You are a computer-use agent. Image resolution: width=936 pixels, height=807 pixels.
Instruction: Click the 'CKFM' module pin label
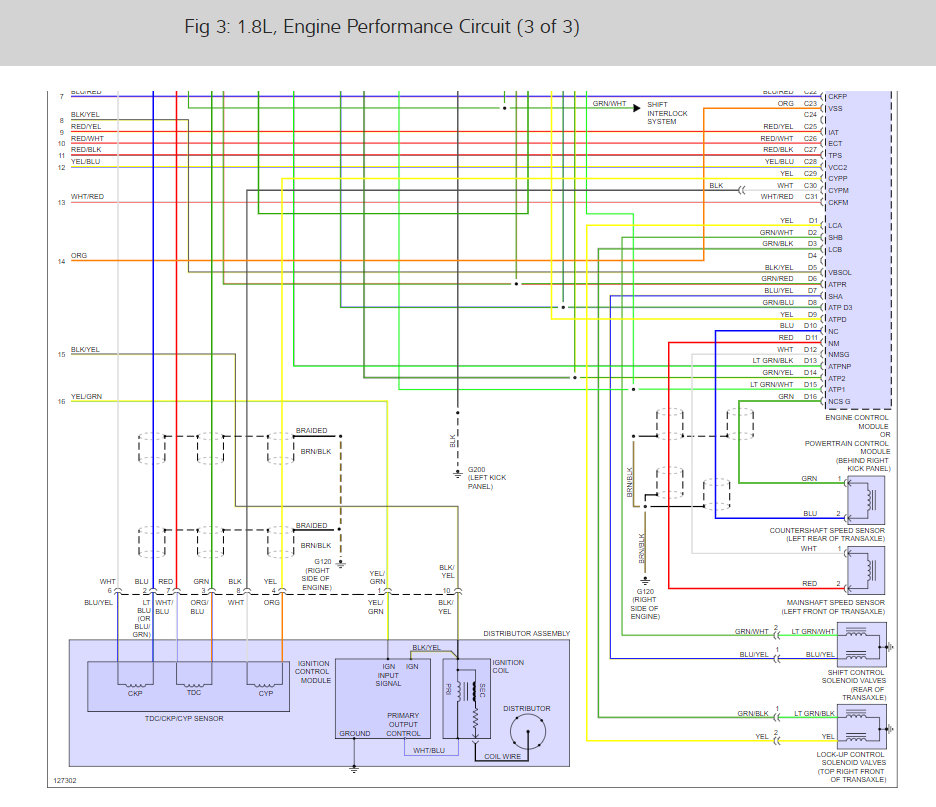point(838,202)
